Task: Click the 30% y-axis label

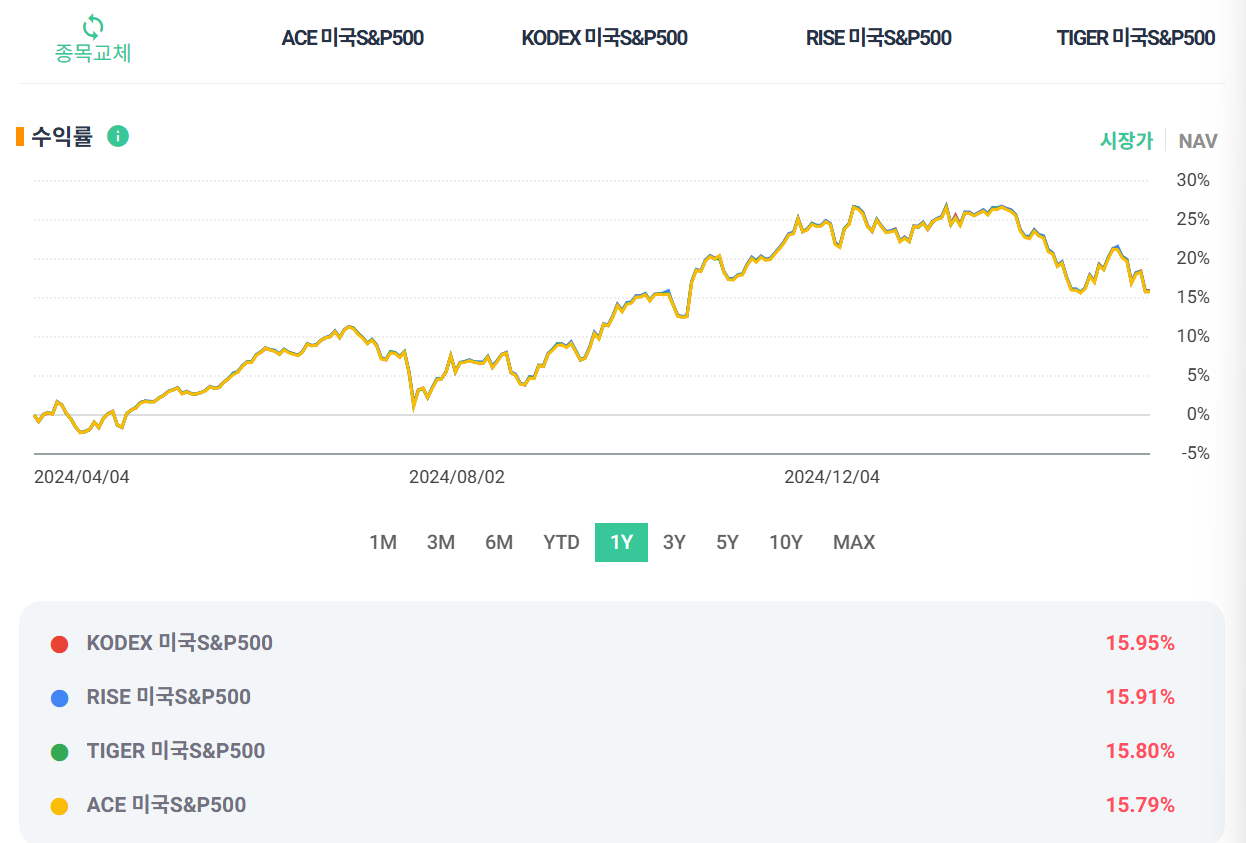Action: point(1193,180)
